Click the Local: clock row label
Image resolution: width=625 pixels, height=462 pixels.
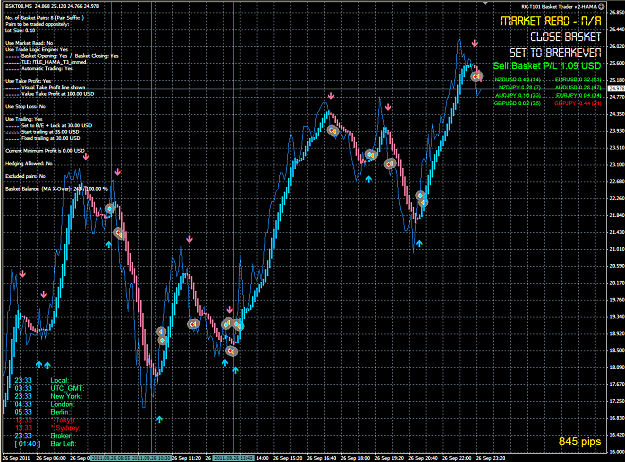pyautogui.click(x=59, y=381)
